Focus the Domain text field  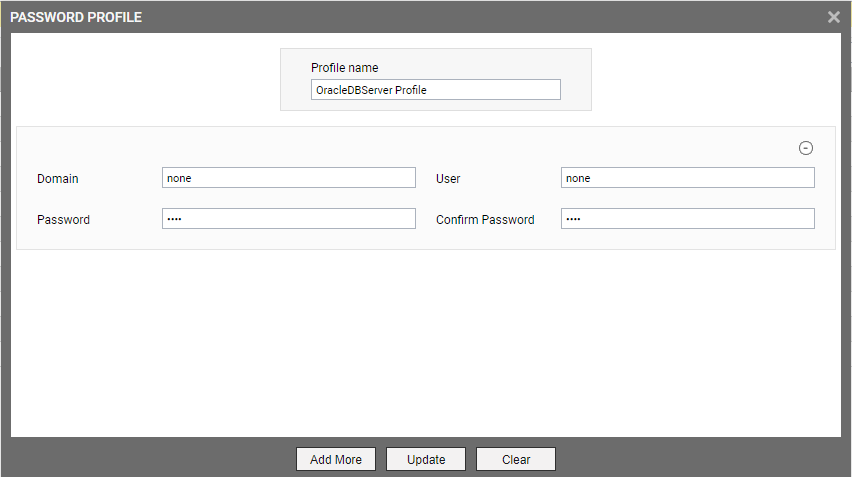point(289,178)
